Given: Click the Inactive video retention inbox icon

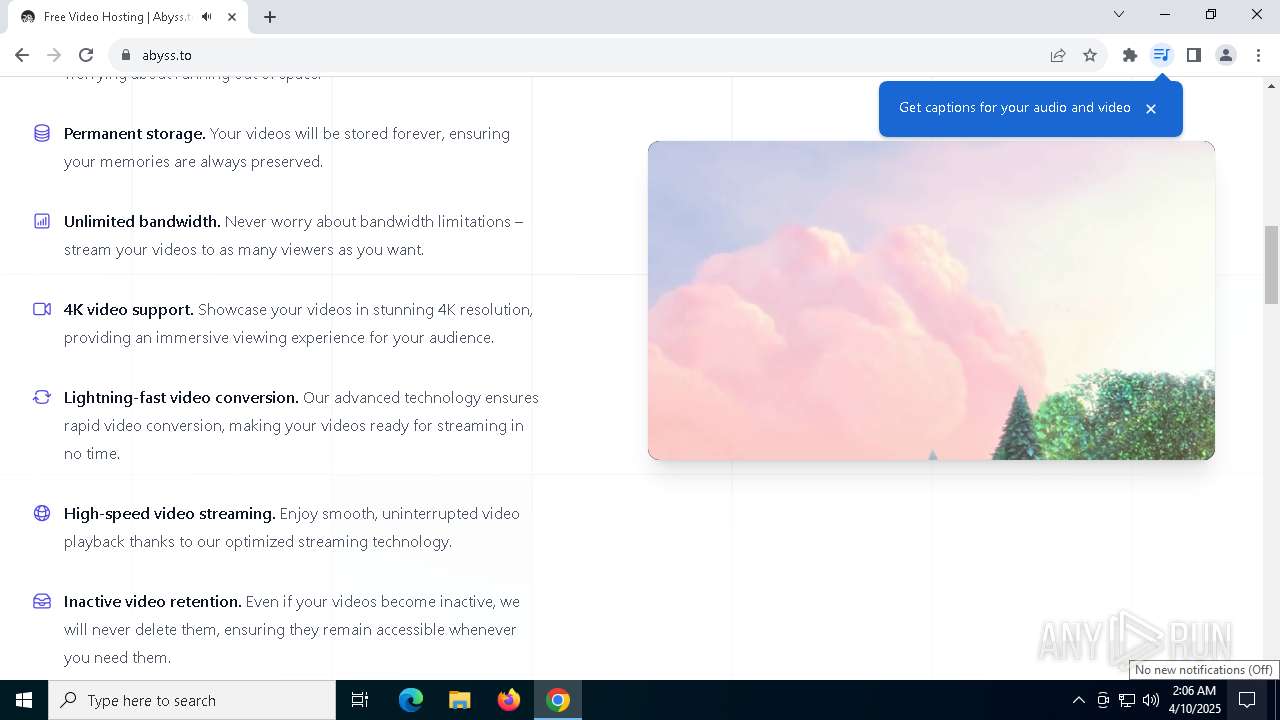Looking at the screenshot, I should click(42, 601).
